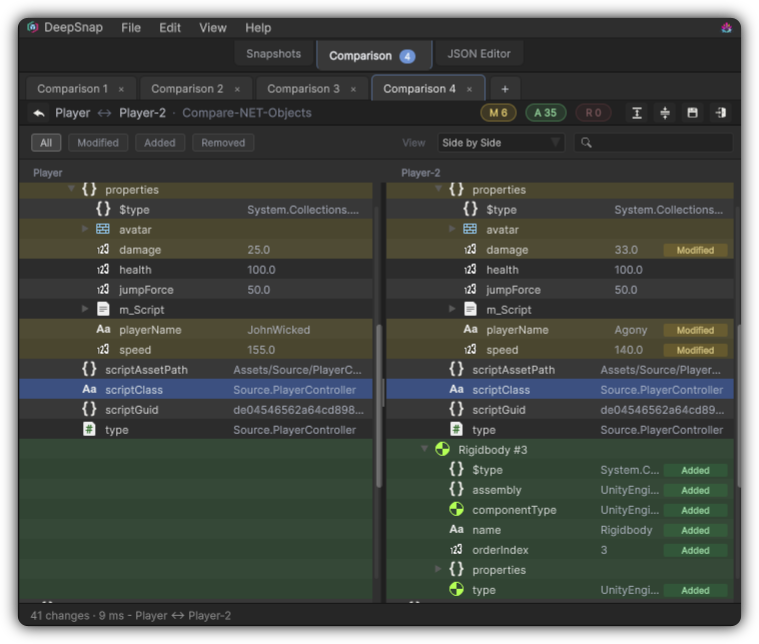Screen dimensions: 759x644
Task: Open the Side by Side view dropdown
Action: (x=501, y=143)
